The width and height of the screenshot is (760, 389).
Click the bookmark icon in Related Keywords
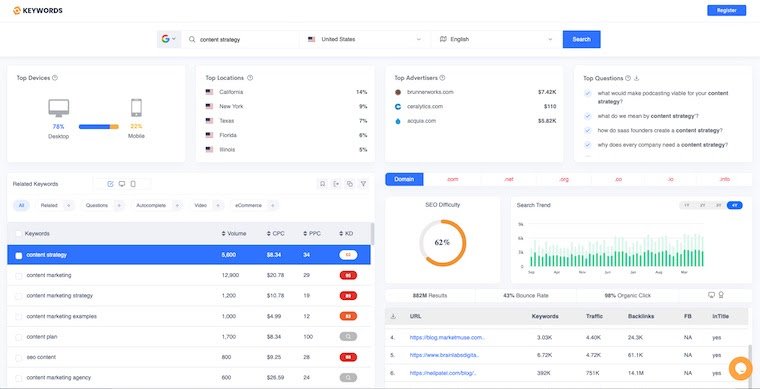322,184
